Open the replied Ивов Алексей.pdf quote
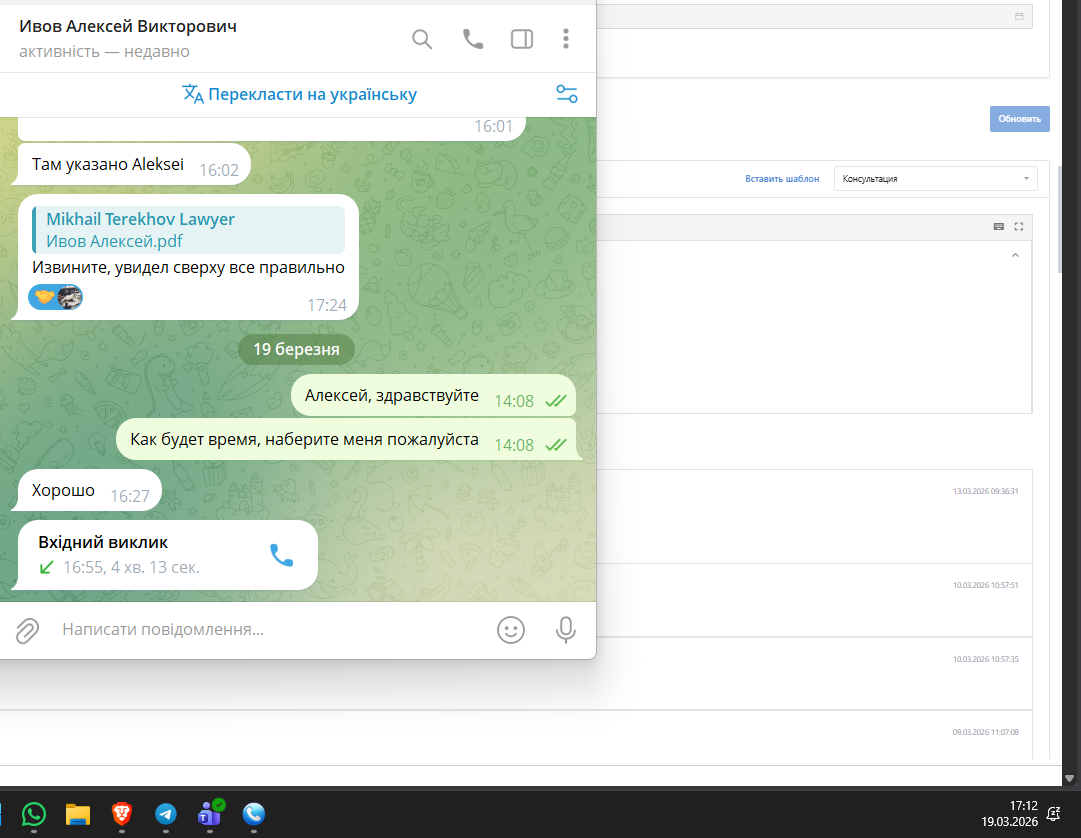 [x=188, y=229]
